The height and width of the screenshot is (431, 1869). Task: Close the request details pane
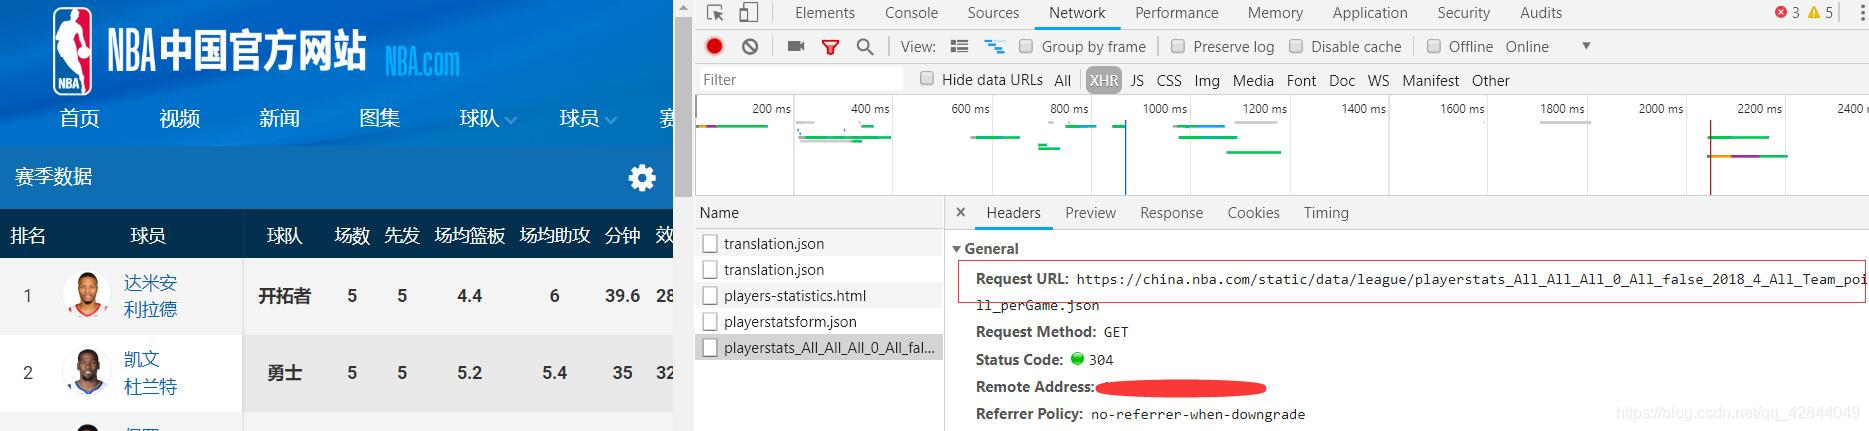(x=960, y=212)
